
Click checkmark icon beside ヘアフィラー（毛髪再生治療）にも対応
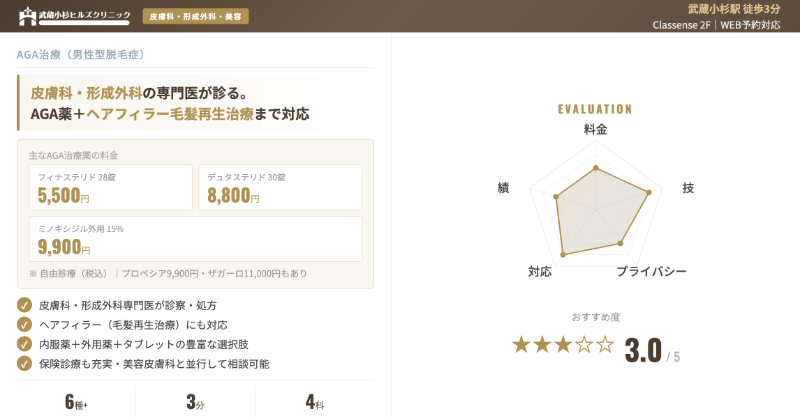pyautogui.click(x=25, y=325)
